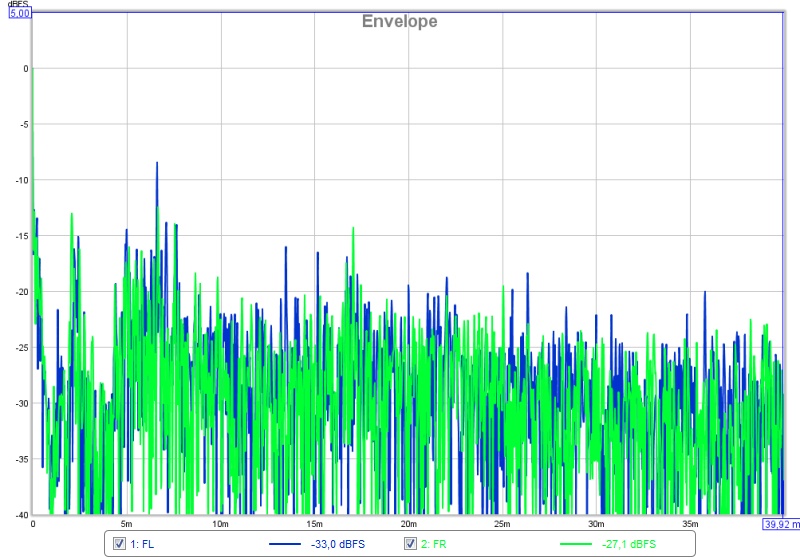Click the -40 label on vertical axis
The image size is (800, 558).
(20, 515)
